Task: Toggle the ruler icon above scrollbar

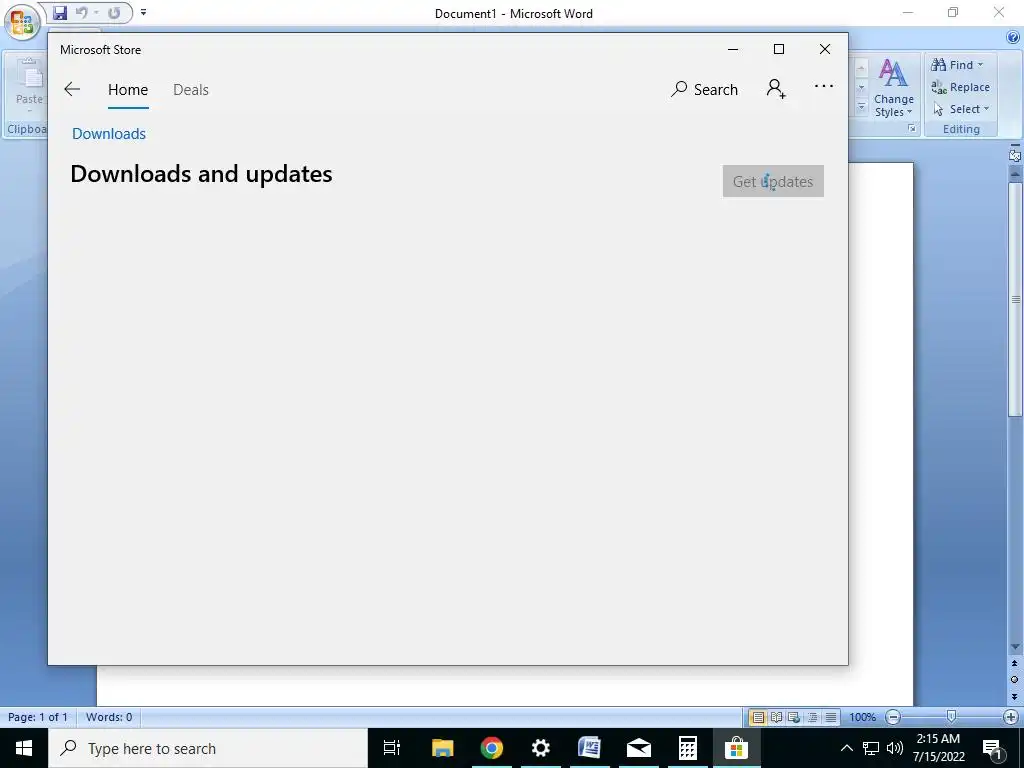Action: pyautogui.click(x=1014, y=155)
